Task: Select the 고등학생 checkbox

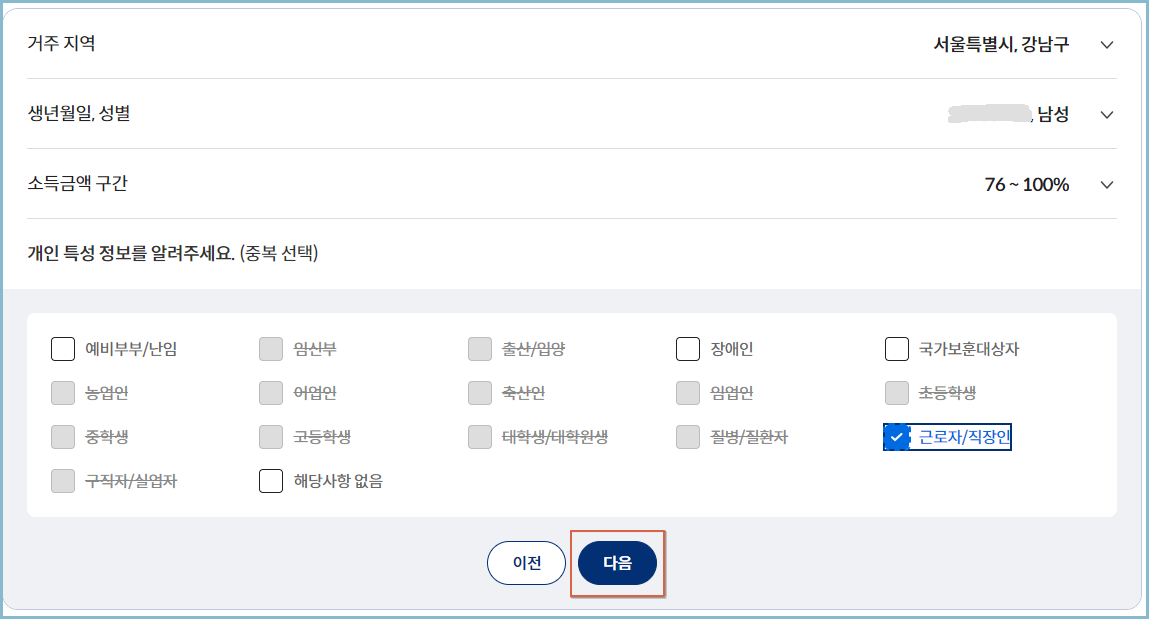Action: [x=271, y=437]
